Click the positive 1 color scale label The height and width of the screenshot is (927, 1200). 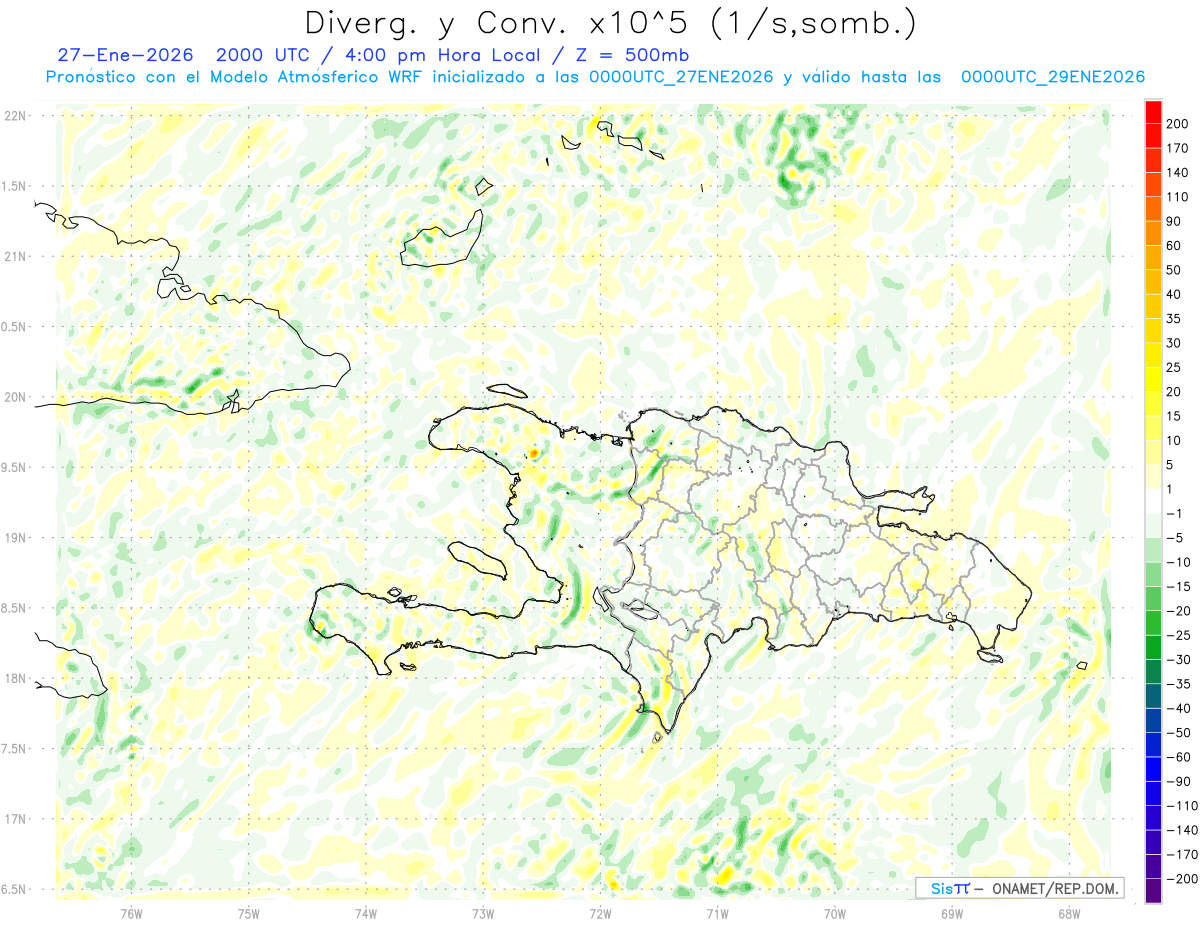[x=1171, y=489]
